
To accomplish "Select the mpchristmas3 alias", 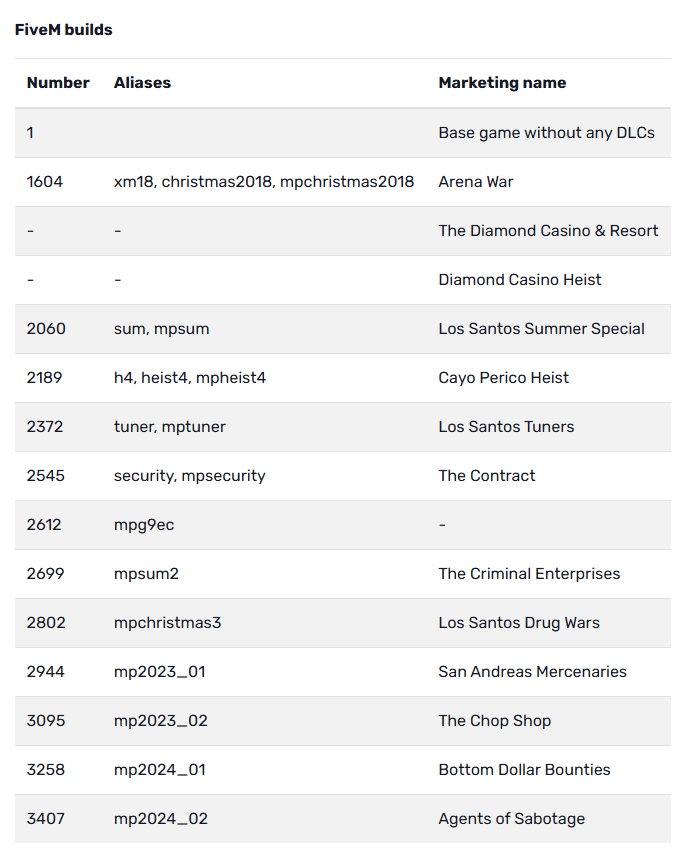I will pyautogui.click(x=167, y=623).
